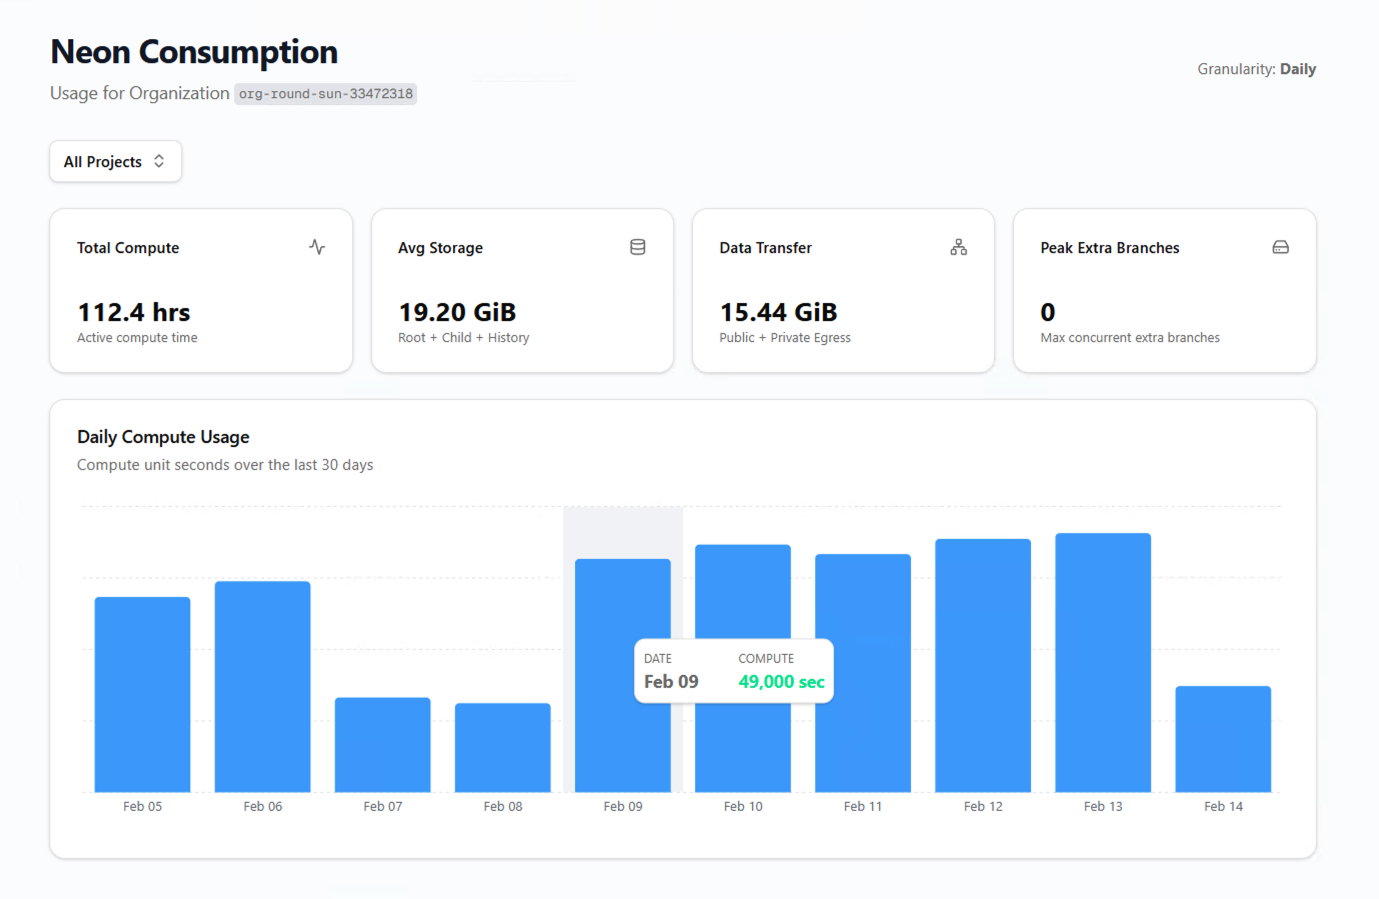Select the Feb 08 compute bar

click(x=503, y=747)
